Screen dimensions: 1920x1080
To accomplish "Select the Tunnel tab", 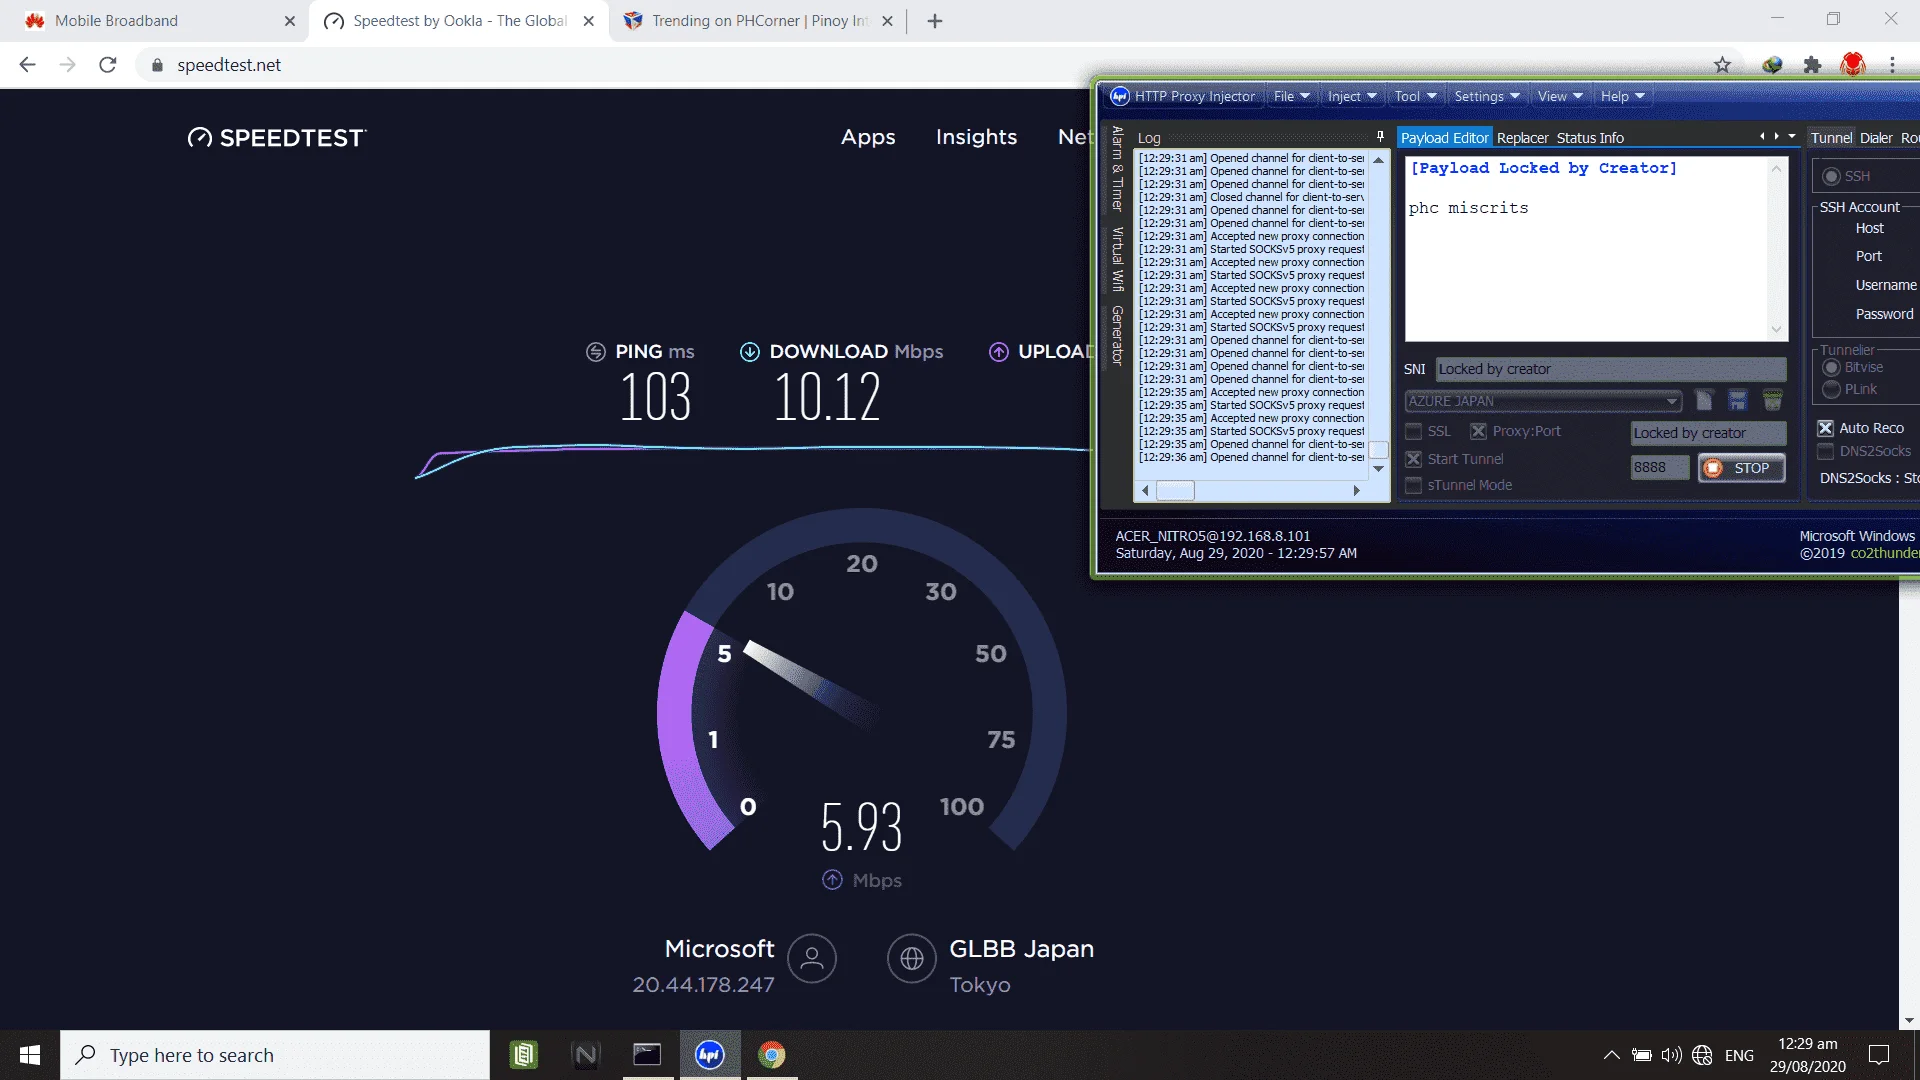I will click(x=1831, y=138).
